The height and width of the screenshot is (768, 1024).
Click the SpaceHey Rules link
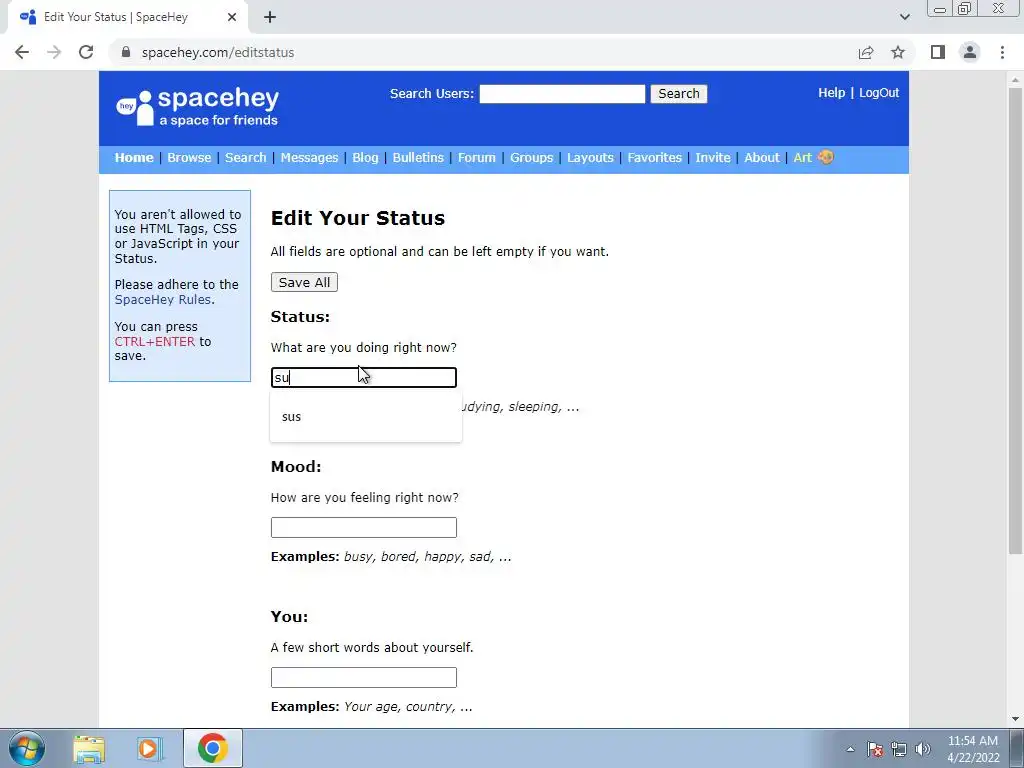point(163,299)
